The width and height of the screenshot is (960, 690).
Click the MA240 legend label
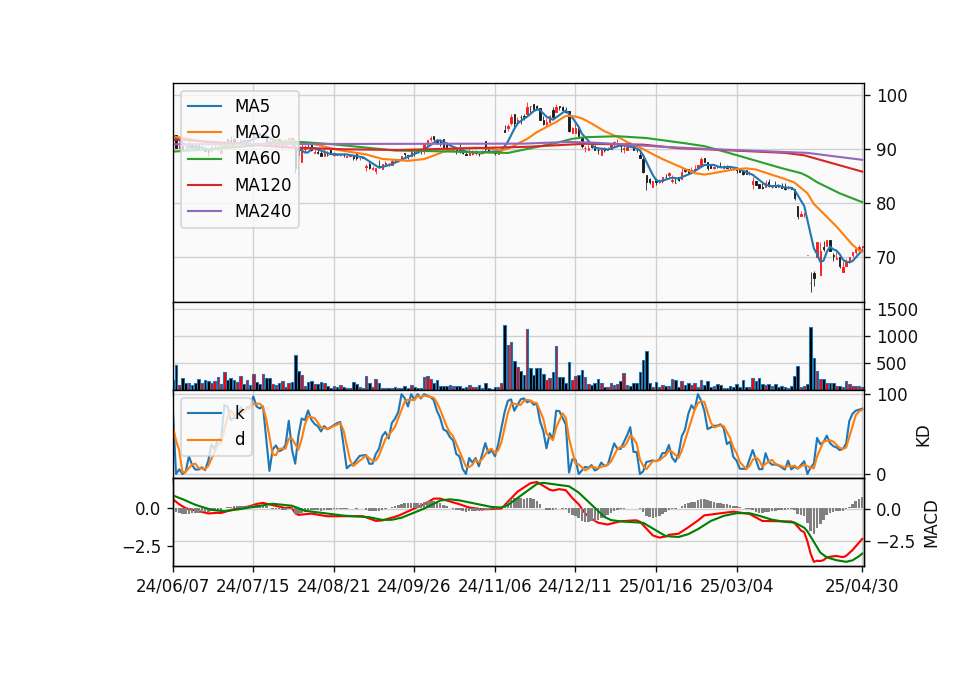pos(263,211)
